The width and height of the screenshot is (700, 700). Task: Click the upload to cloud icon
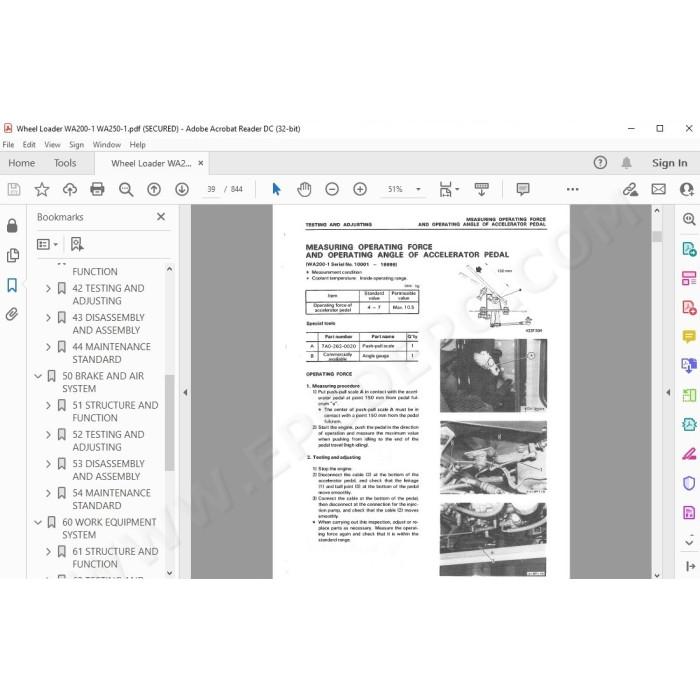[x=70, y=189]
